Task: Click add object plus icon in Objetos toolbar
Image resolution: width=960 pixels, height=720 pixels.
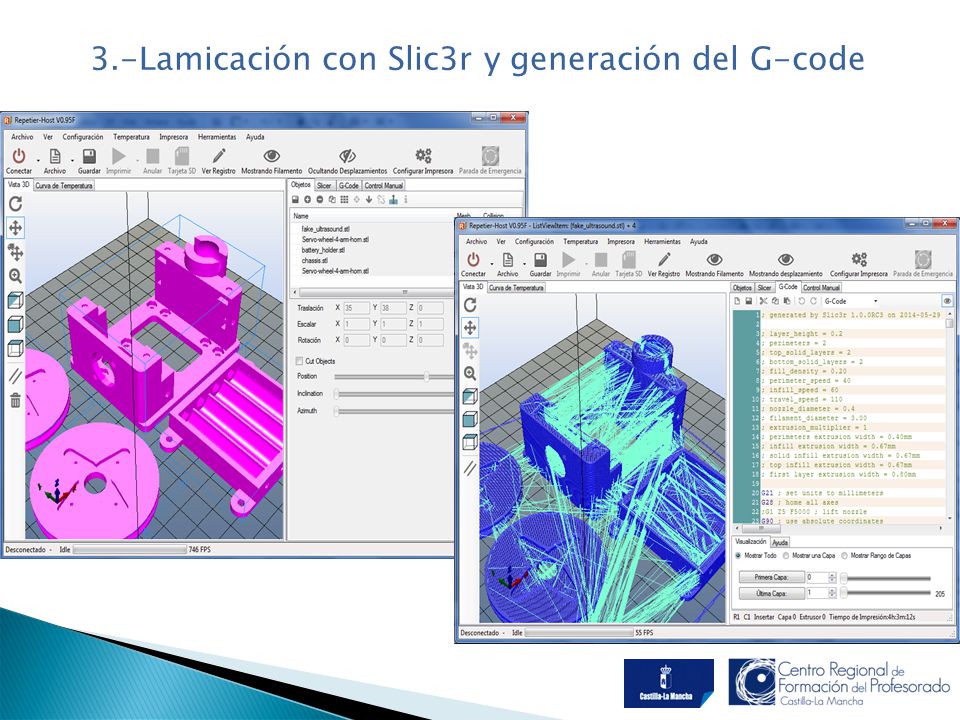Action: coord(307,200)
